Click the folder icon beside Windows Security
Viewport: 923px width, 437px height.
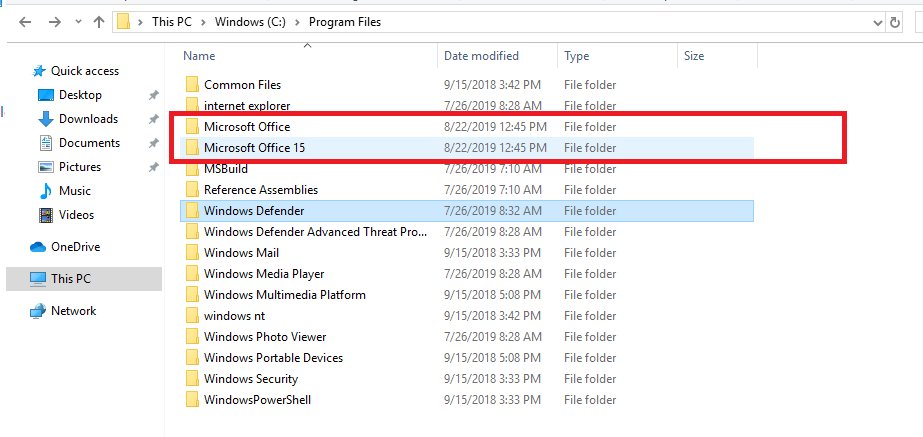(192, 379)
